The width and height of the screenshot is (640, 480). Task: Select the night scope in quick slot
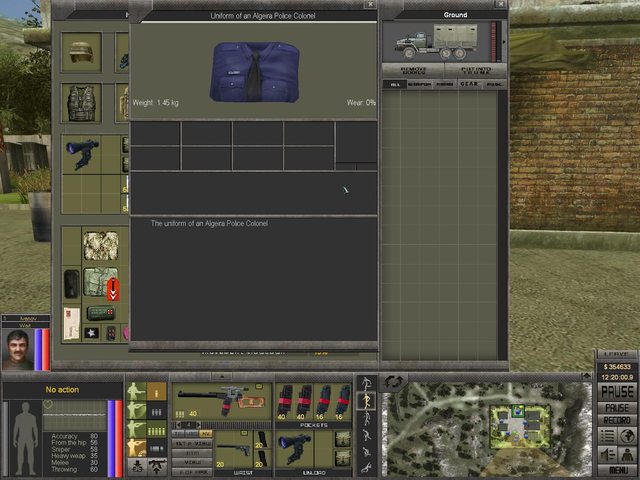[x=295, y=449]
